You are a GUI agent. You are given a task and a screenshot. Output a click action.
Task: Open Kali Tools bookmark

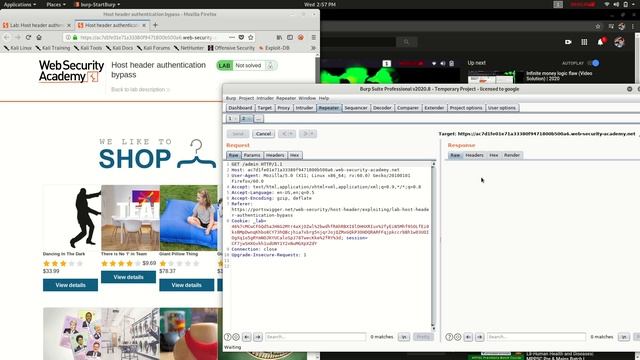click(x=88, y=48)
